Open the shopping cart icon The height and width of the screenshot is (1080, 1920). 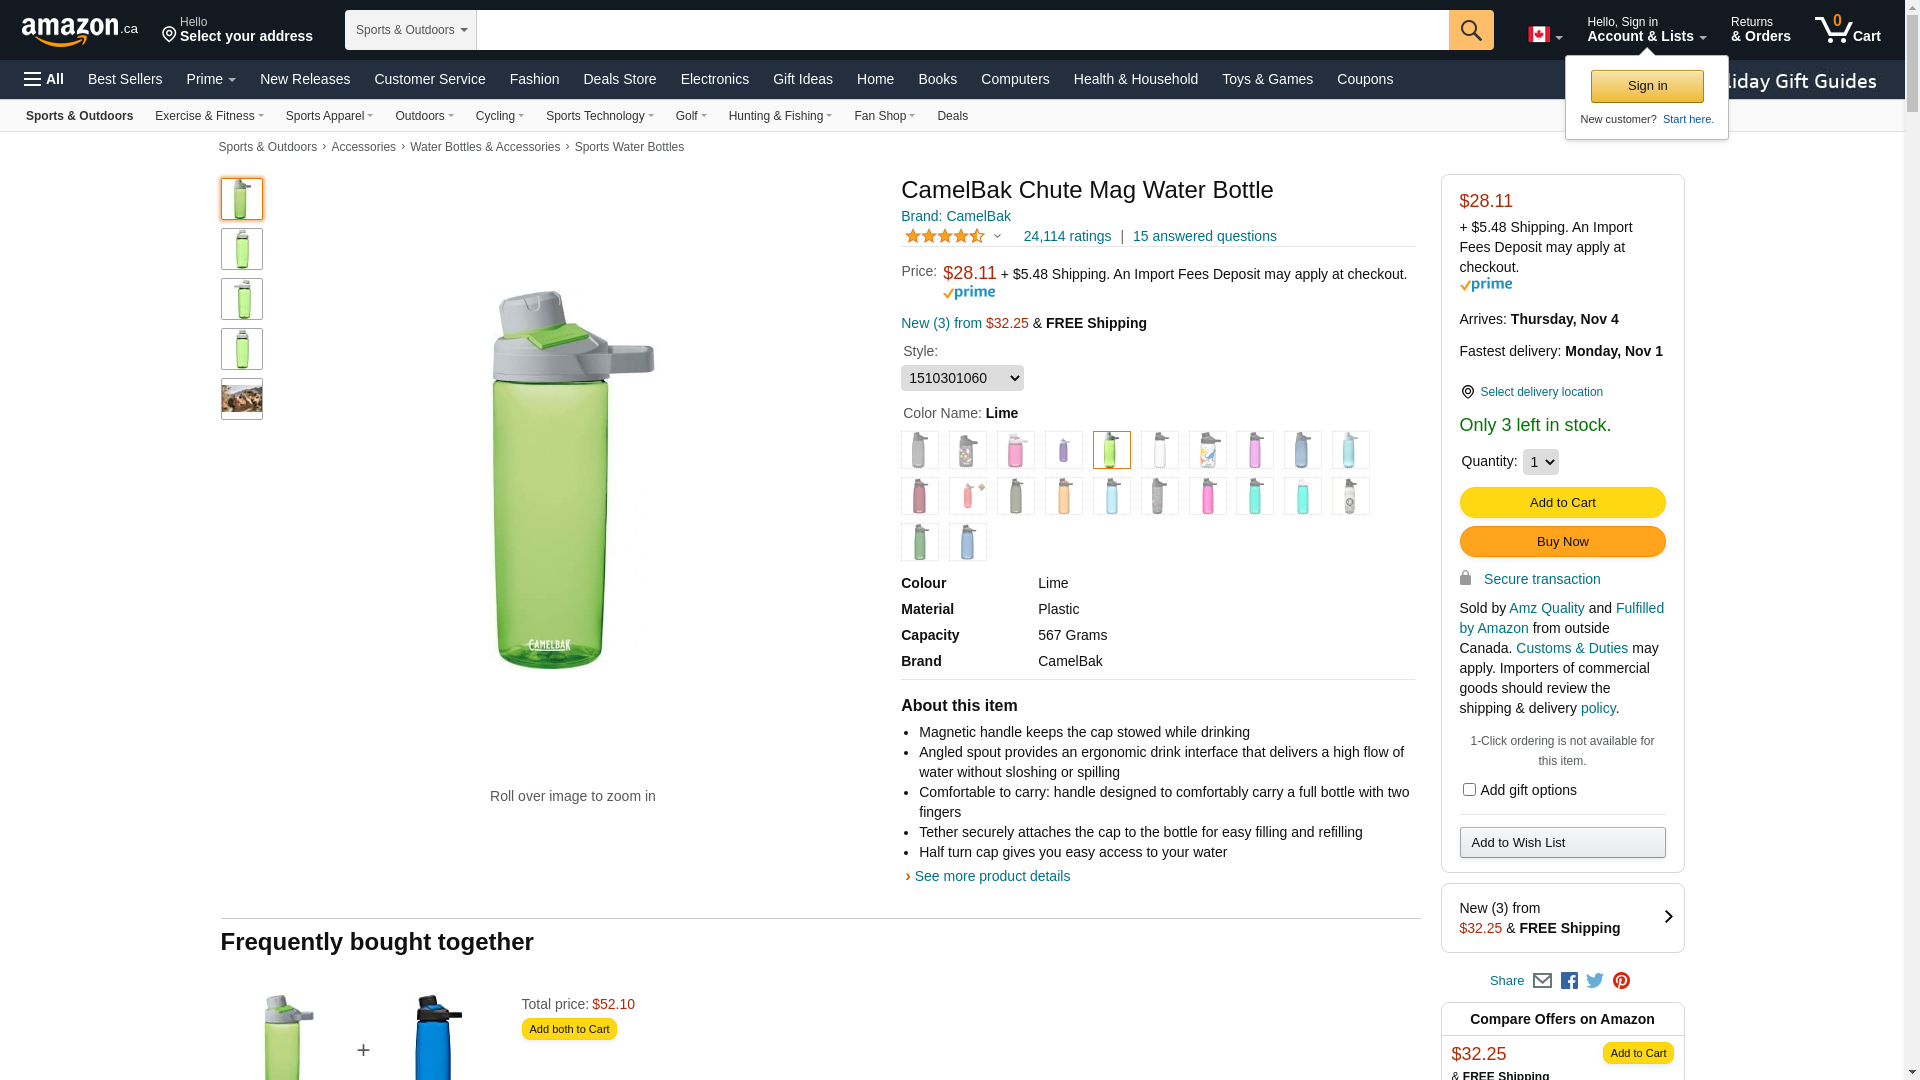click(1846, 30)
